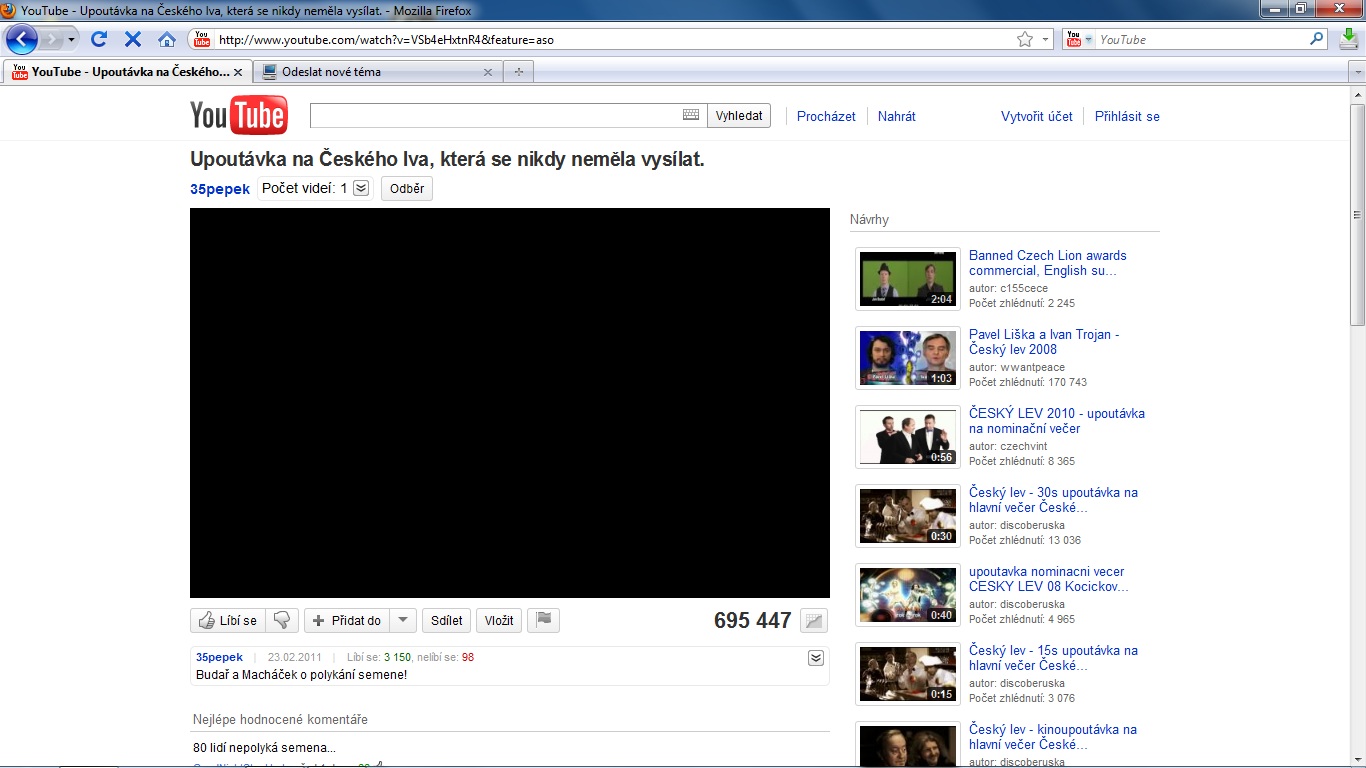Open the back/forward history dropdown arrow
This screenshot has height=768, width=1366.
(71, 40)
